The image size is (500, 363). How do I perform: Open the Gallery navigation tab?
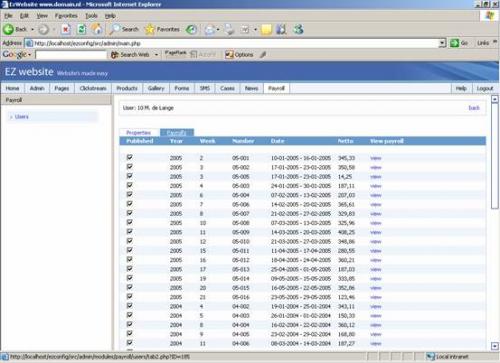pyautogui.click(x=156, y=88)
